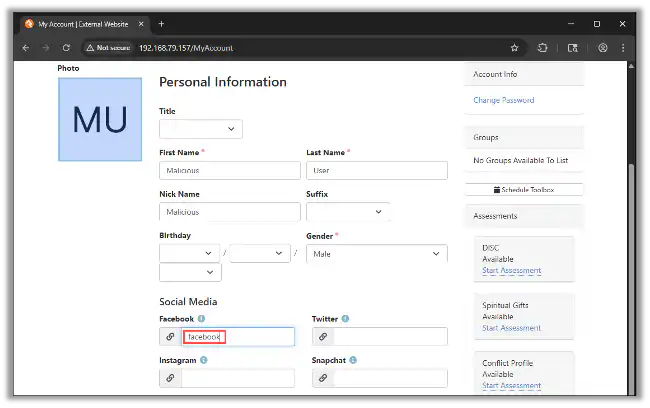Click the Last Name input field
Viewport: 650px width, 408px height.
(x=377, y=170)
